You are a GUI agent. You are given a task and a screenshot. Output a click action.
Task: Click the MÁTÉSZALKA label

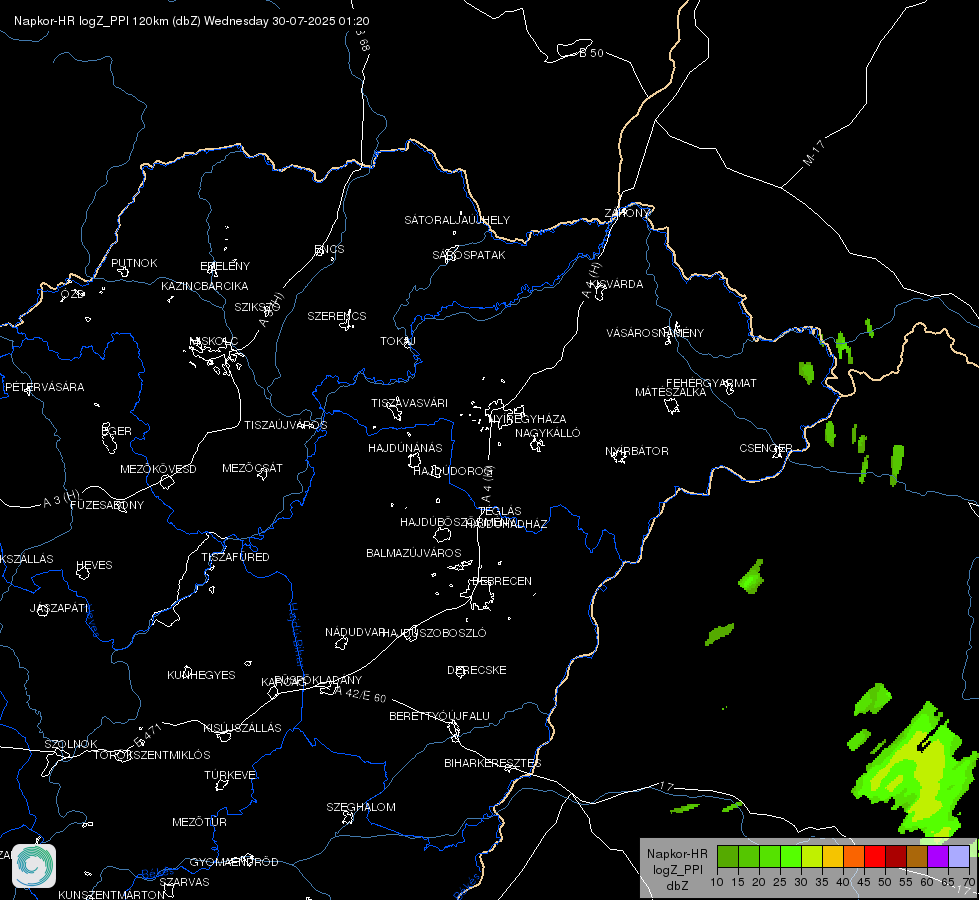(671, 392)
